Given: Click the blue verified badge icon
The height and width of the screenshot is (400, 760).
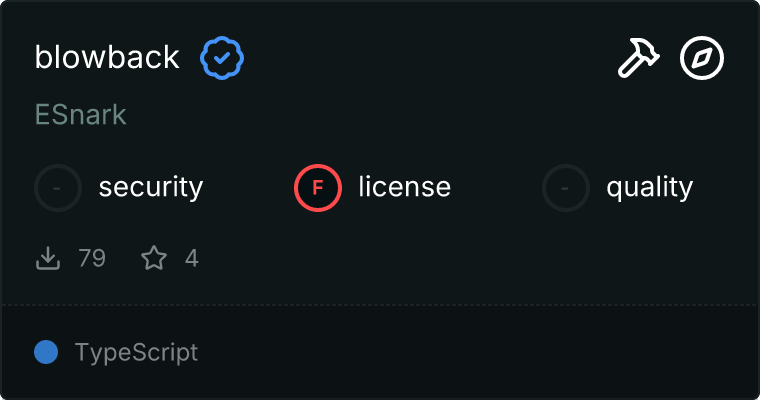Looking at the screenshot, I should click(x=222, y=58).
